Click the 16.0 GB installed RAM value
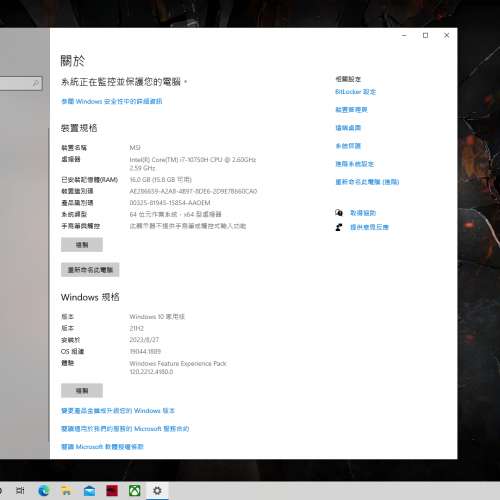This screenshot has width=500, height=500. click(x=160, y=180)
